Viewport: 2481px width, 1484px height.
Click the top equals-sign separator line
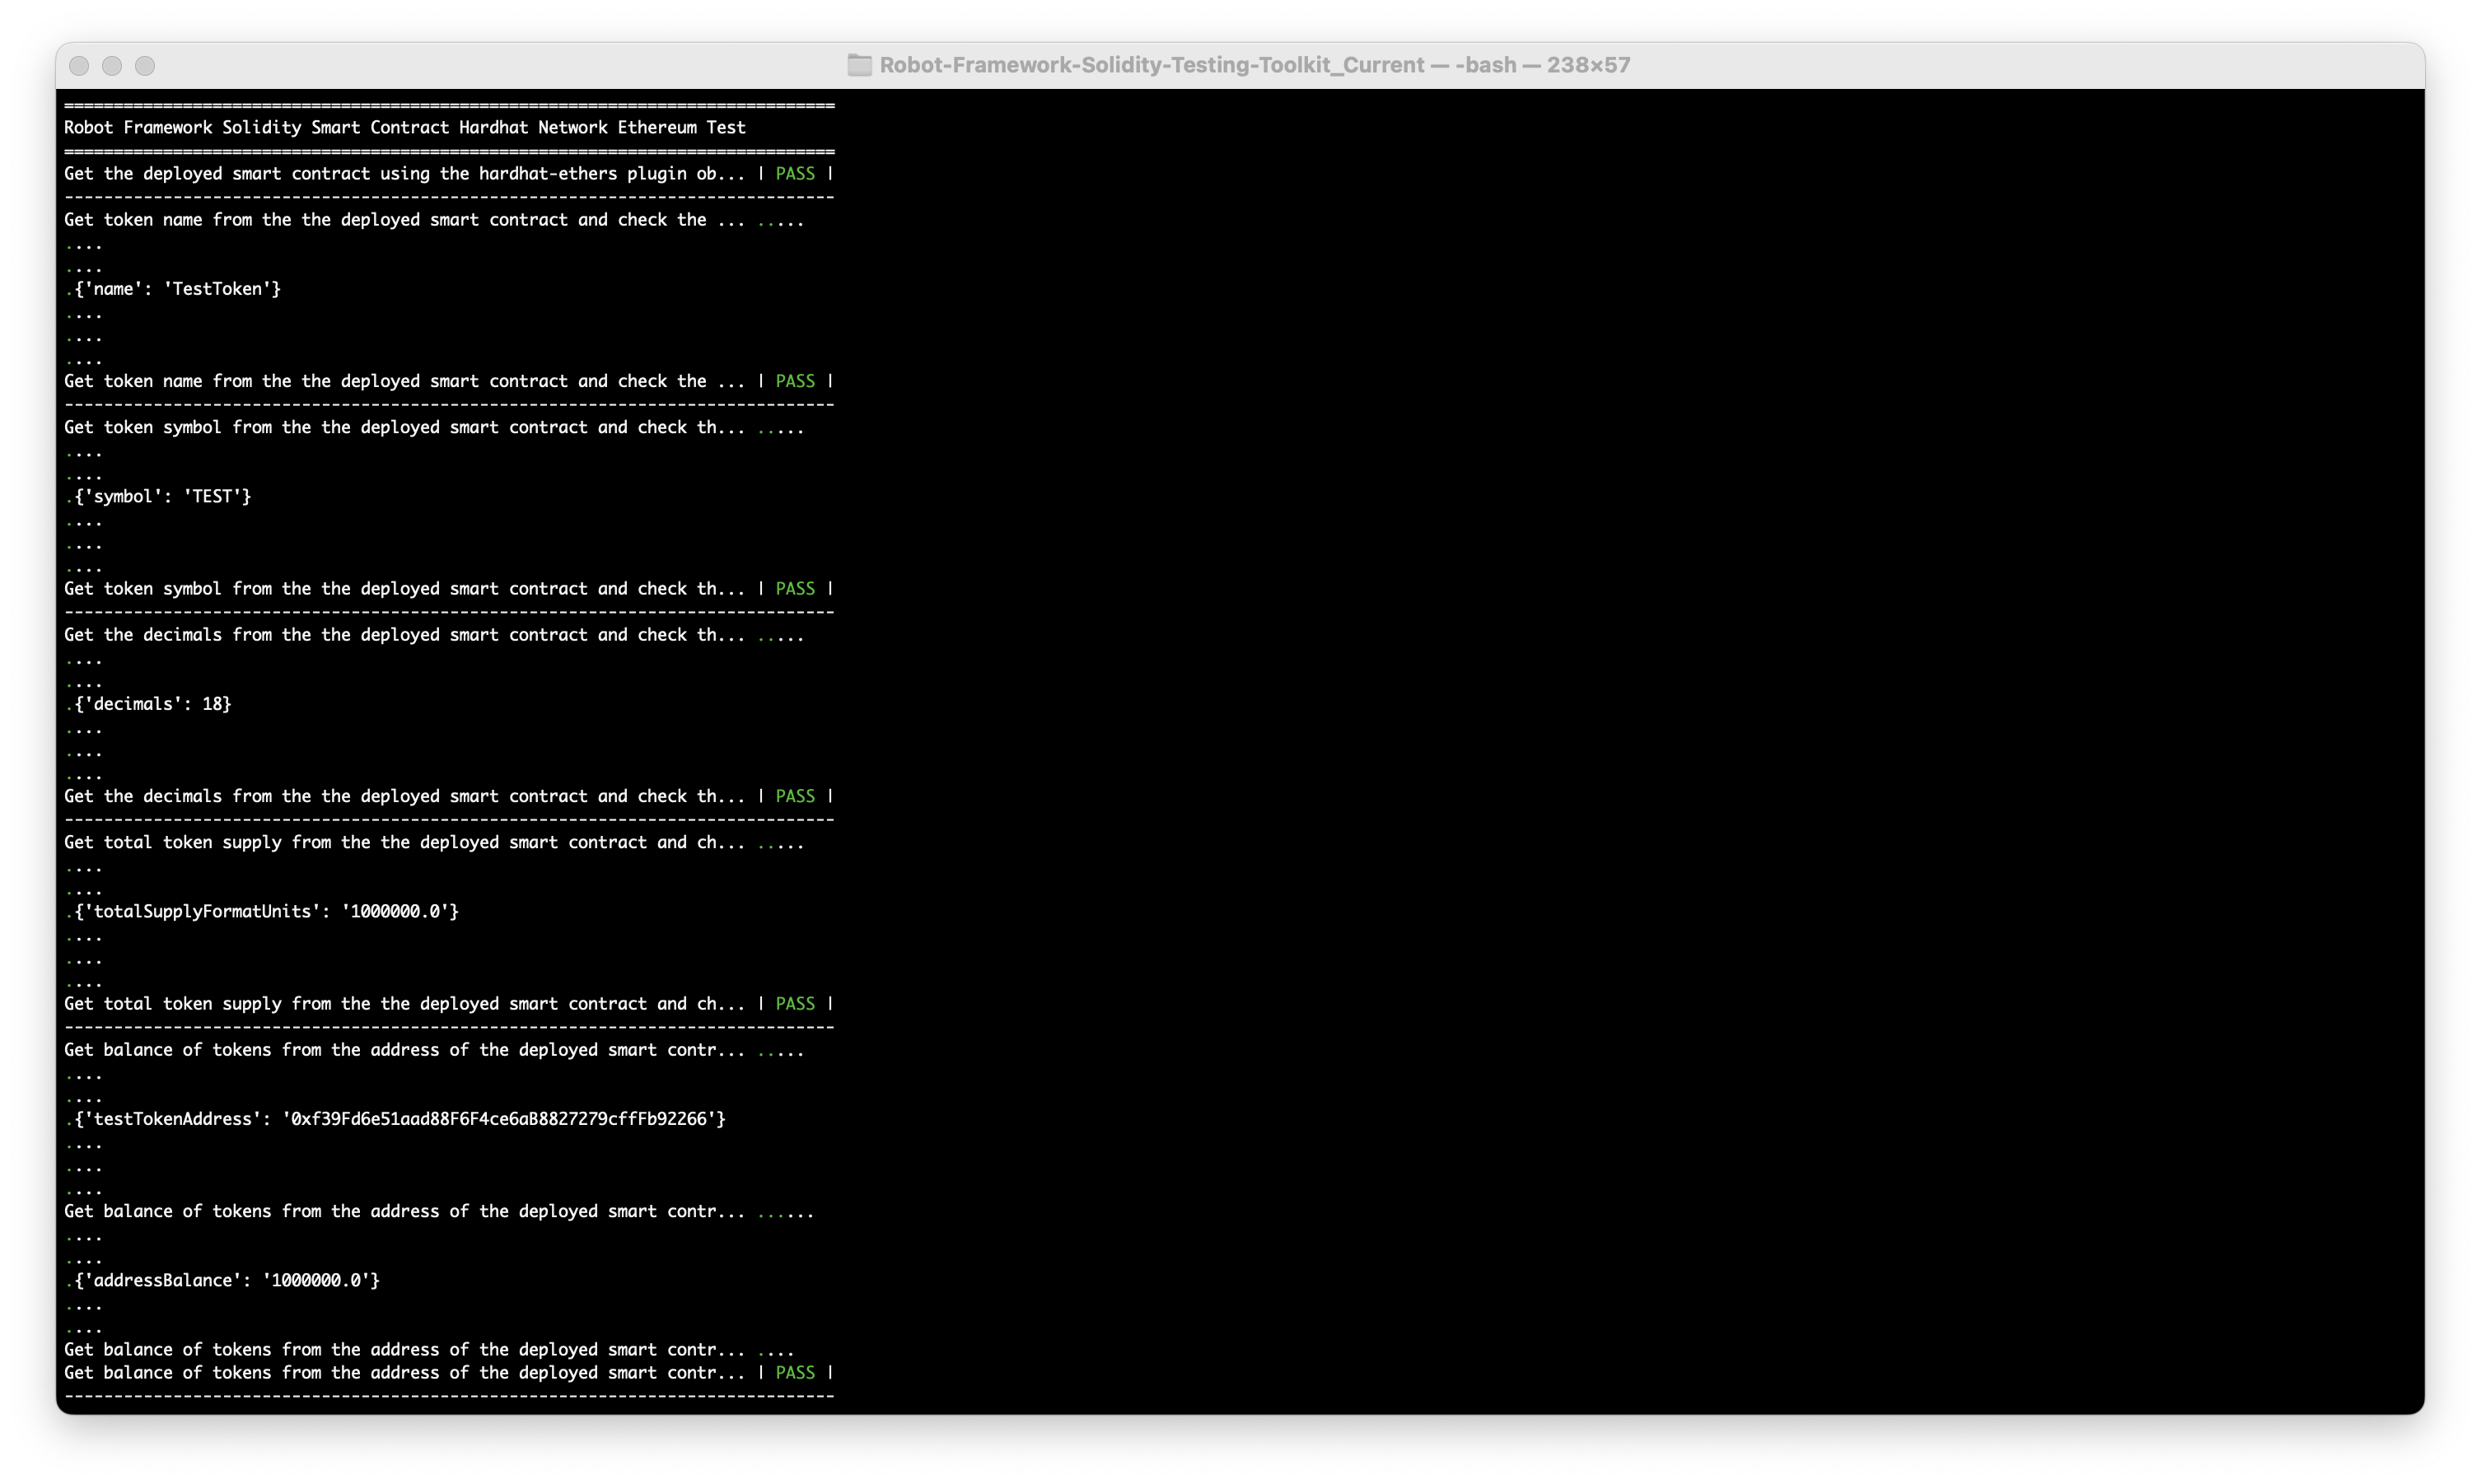[x=449, y=105]
